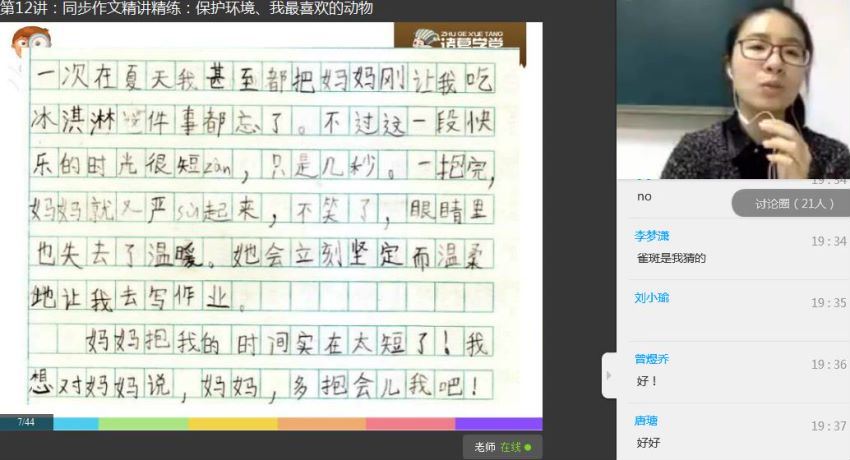Click the timestamp 19:35 in chat
The width and height of the screenshot is (850, 460).
click(x=828, y=303)
